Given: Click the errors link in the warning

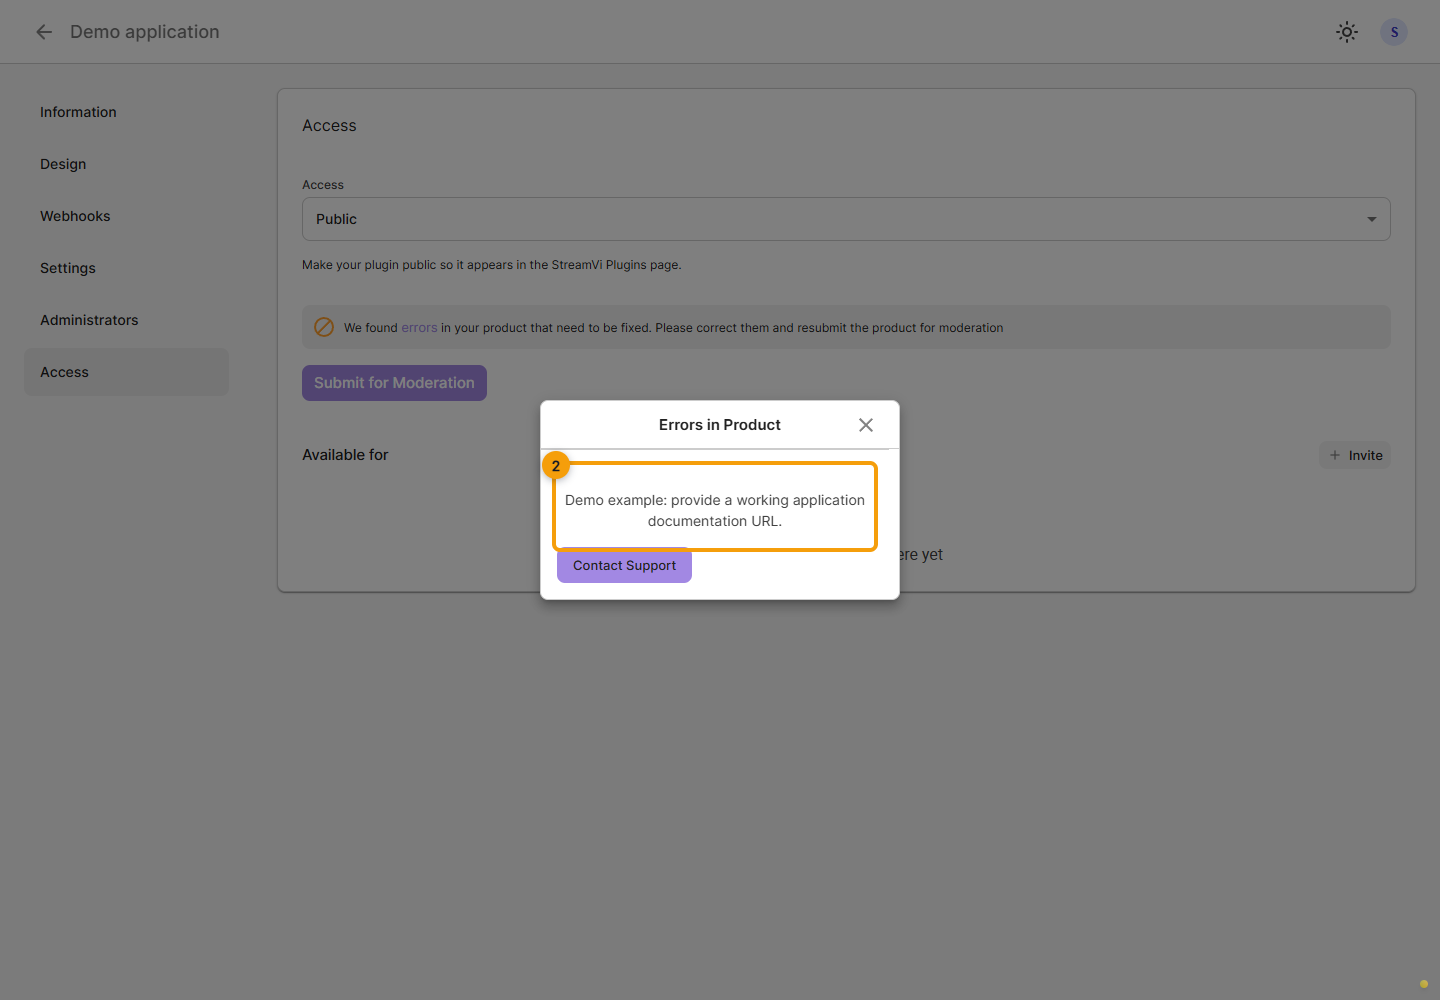Looking at the screenshot, I should pyautogui.click(x=419, y=328).
